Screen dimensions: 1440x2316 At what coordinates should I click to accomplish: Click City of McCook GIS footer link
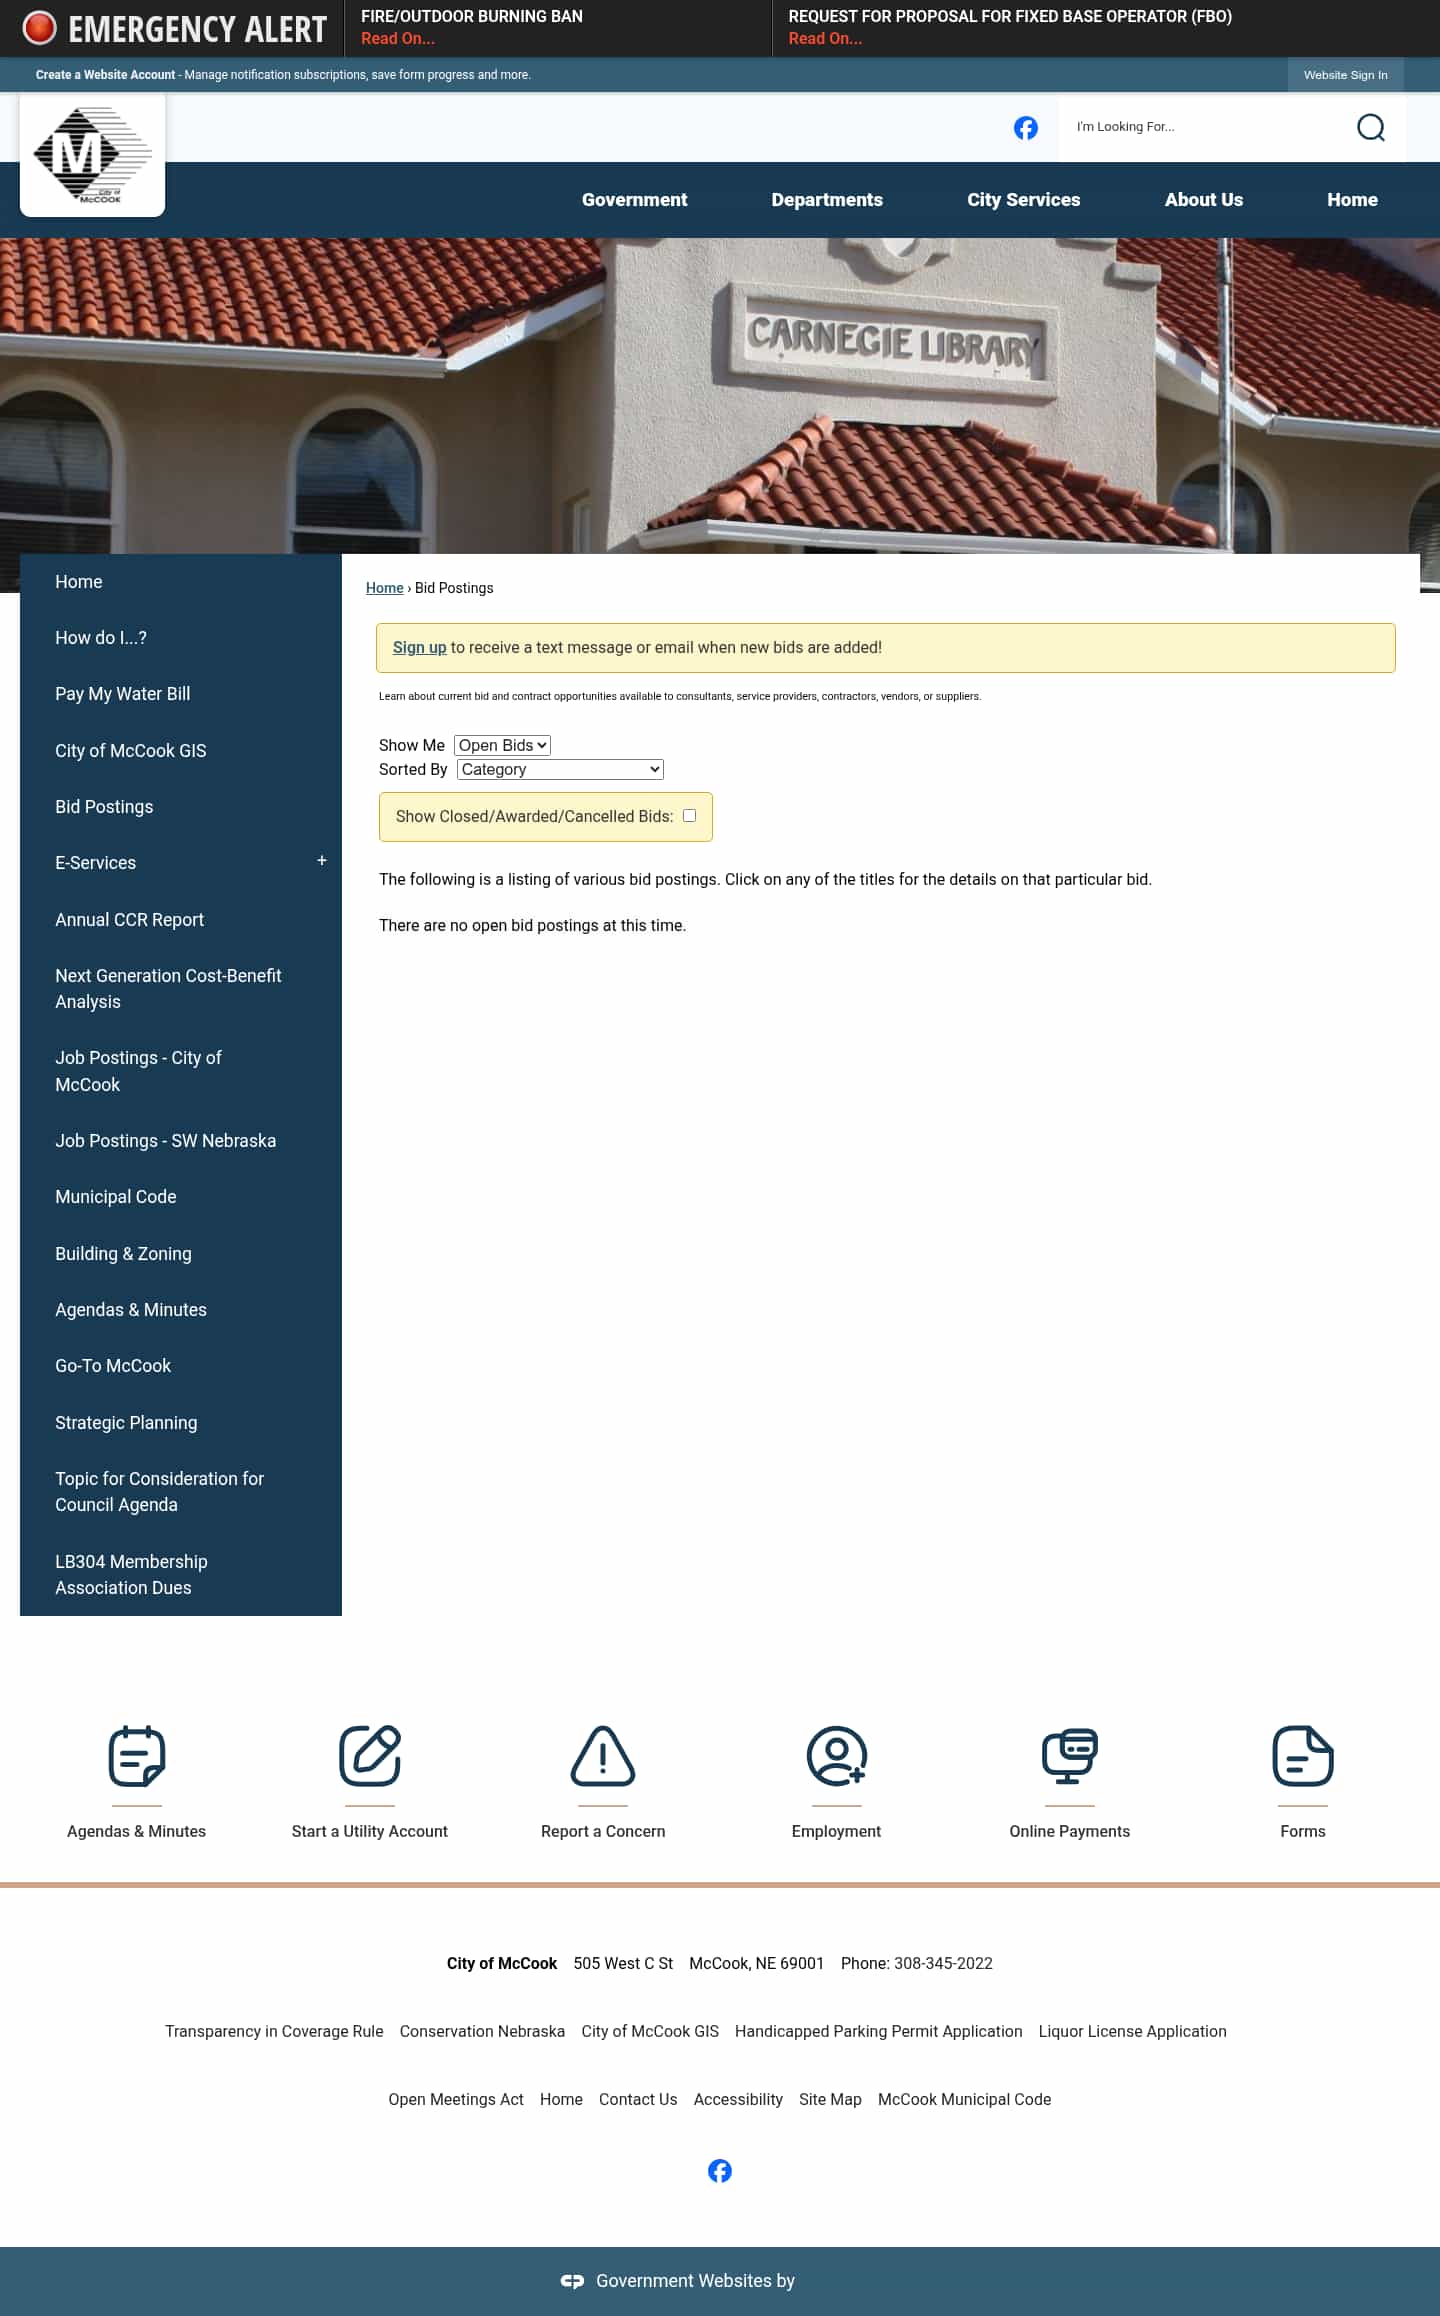[x=650, y=2031]
